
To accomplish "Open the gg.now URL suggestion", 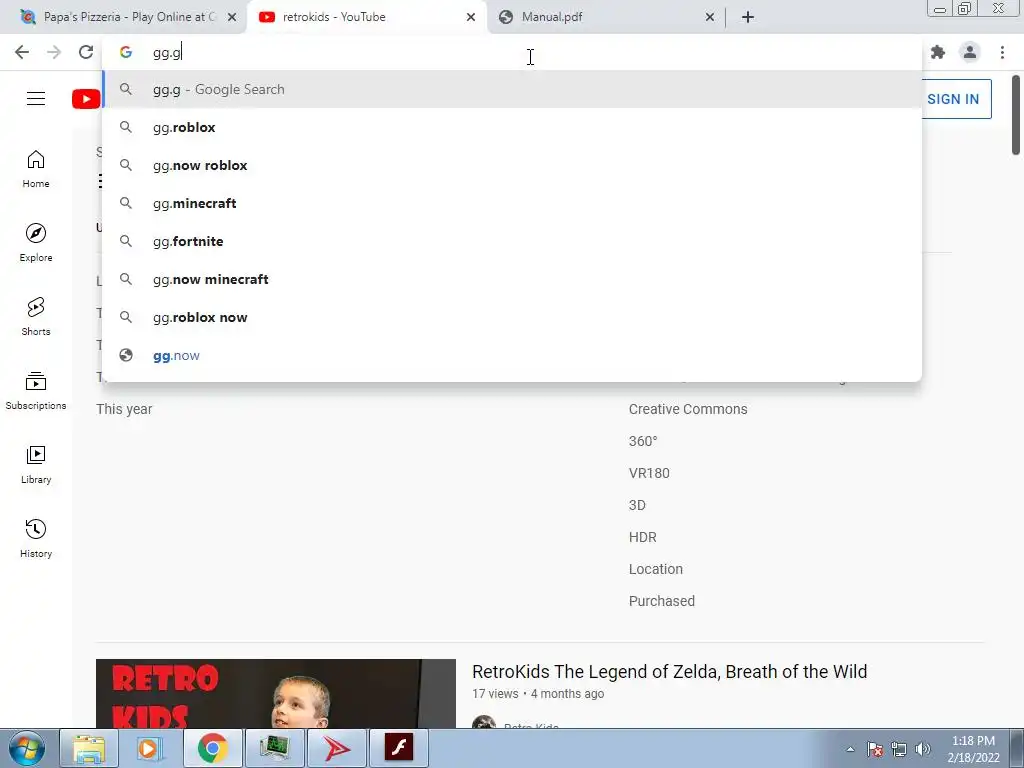I will coord(512,355).
